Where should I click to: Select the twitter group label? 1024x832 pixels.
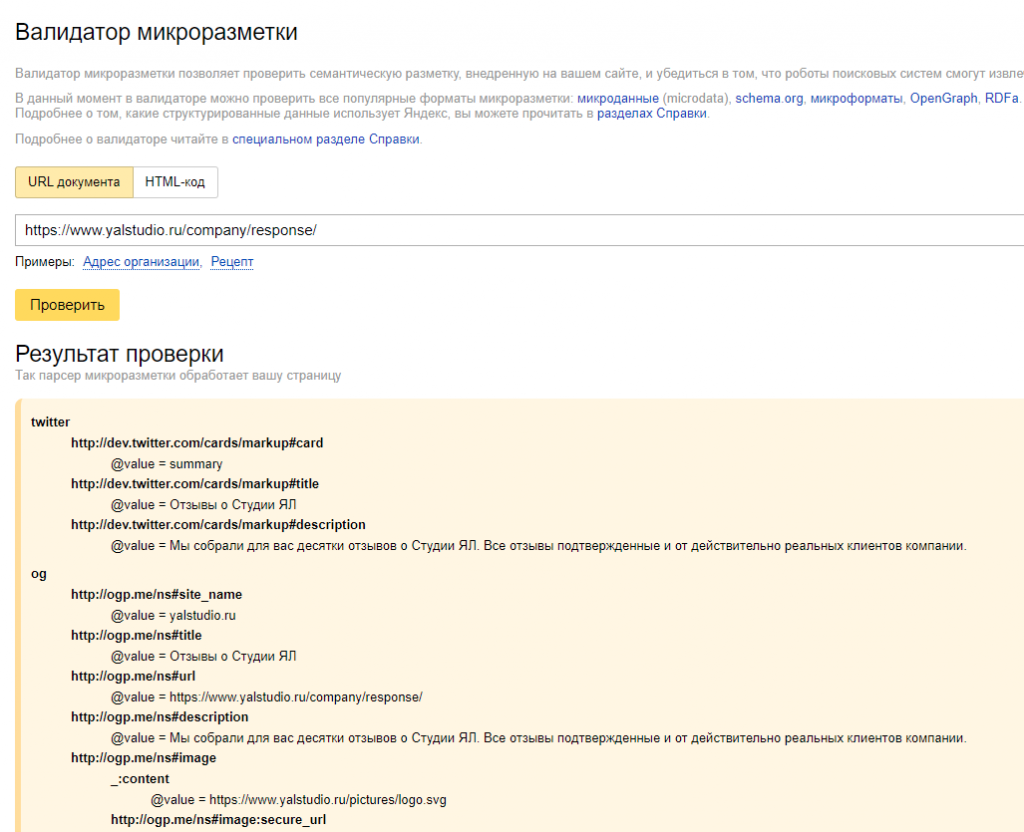click(50, 422)
